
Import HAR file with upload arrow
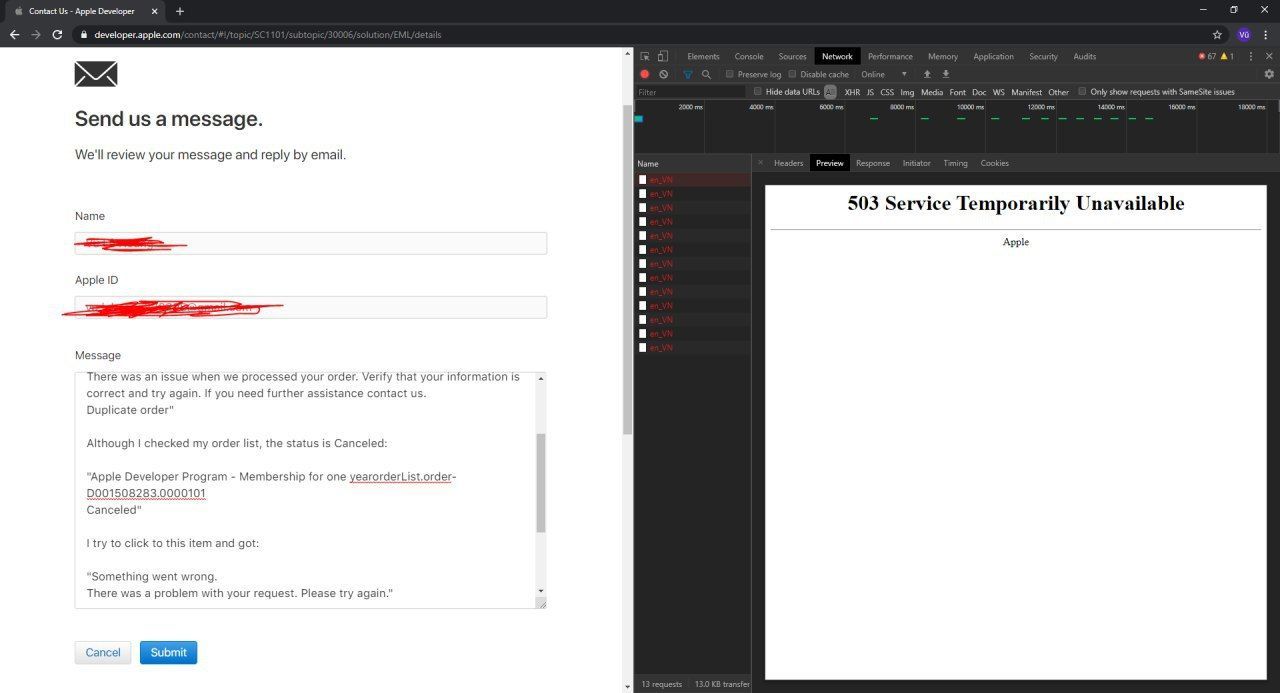927,74
